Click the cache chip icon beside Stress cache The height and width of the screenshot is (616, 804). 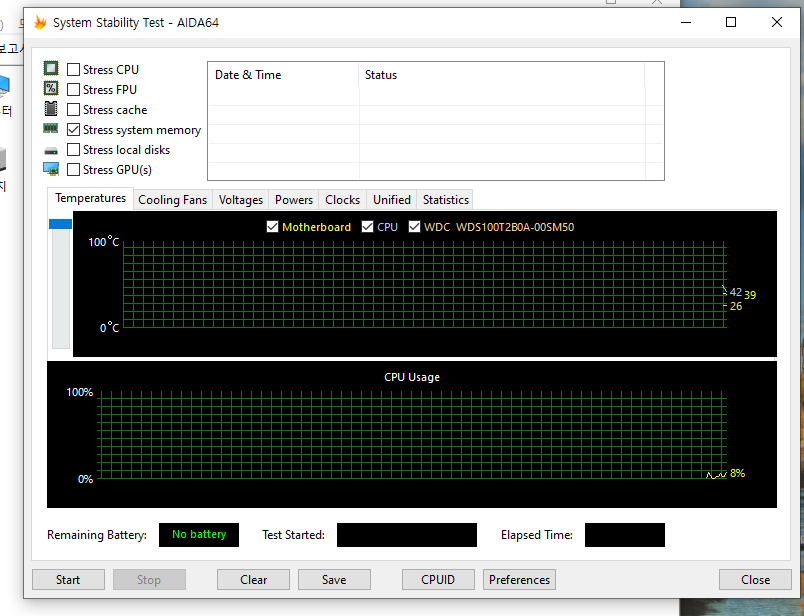point(51,109)
